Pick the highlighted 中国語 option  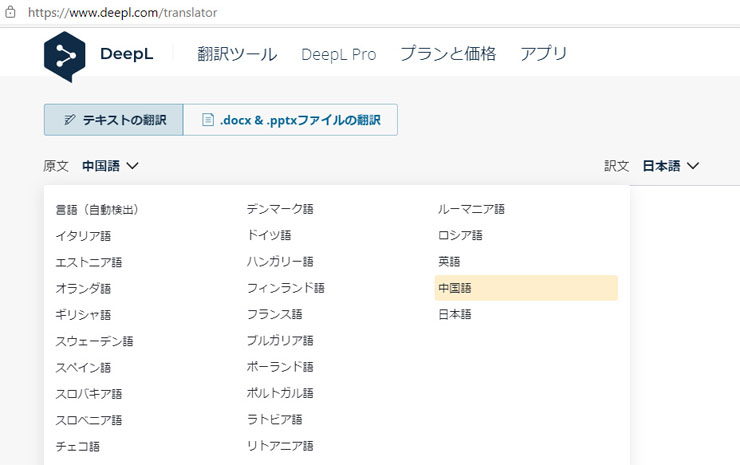(526, 288)
